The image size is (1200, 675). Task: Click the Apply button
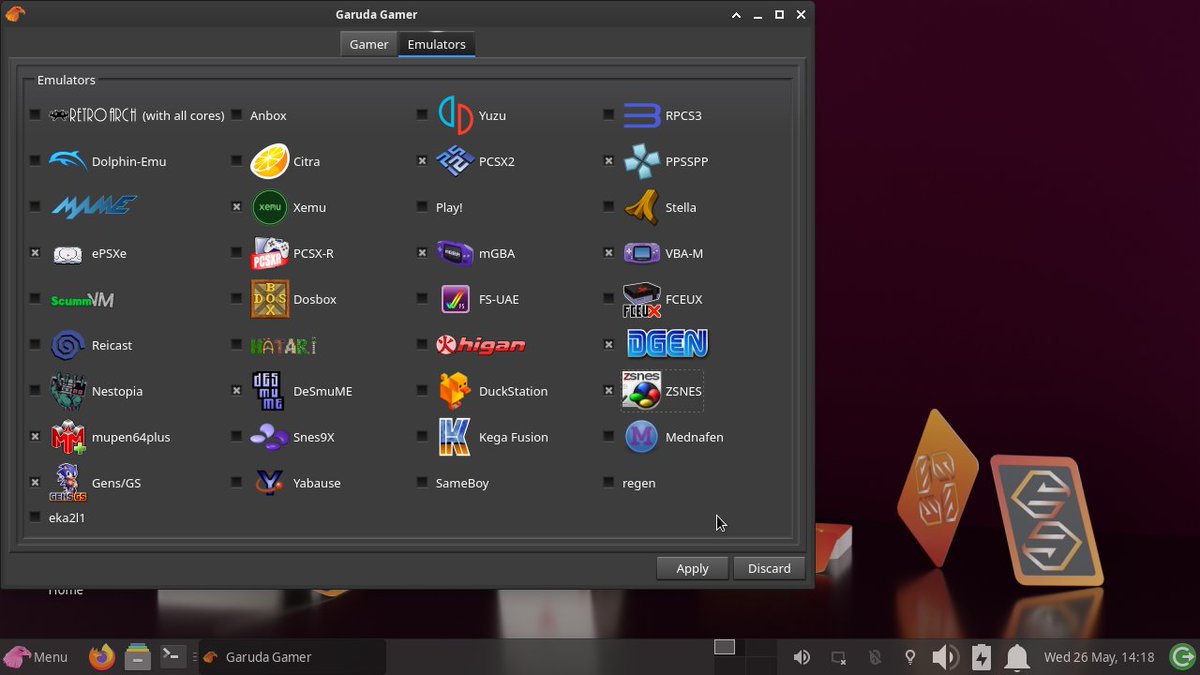coord(692,568)
